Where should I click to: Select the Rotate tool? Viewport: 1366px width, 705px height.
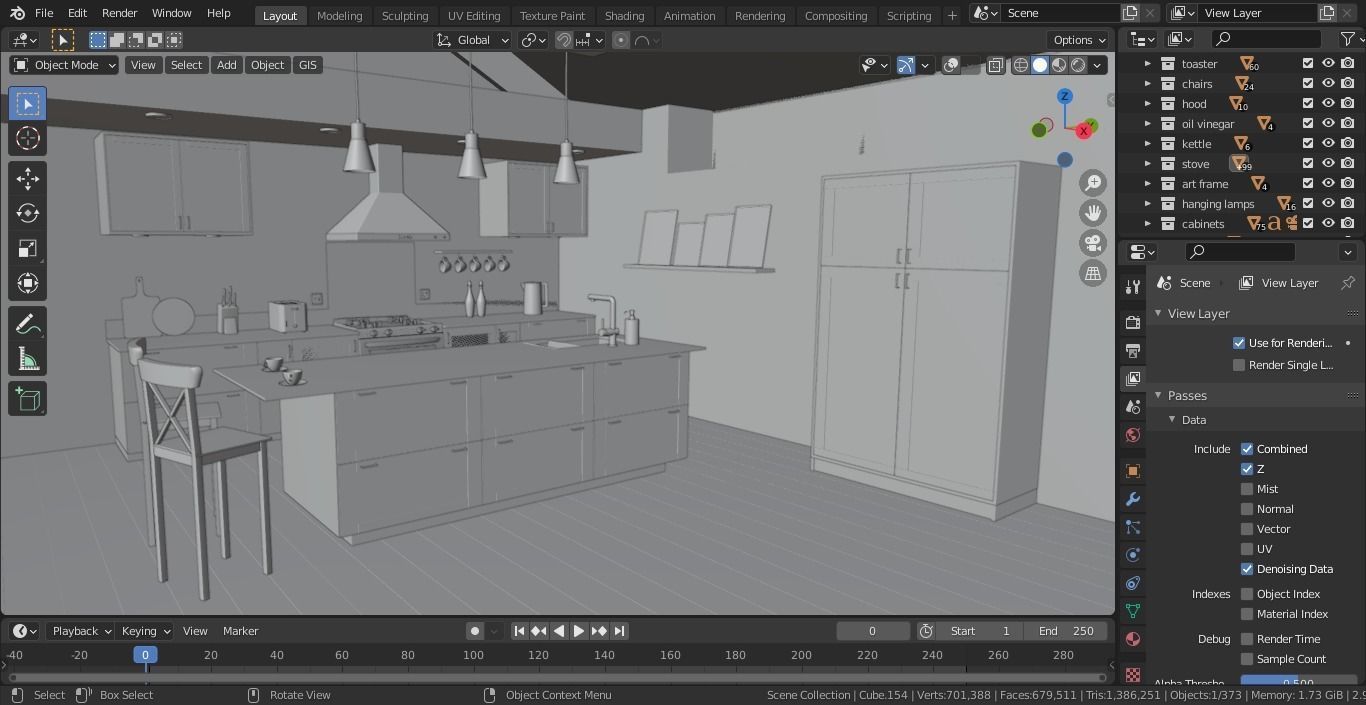[28, 213]
